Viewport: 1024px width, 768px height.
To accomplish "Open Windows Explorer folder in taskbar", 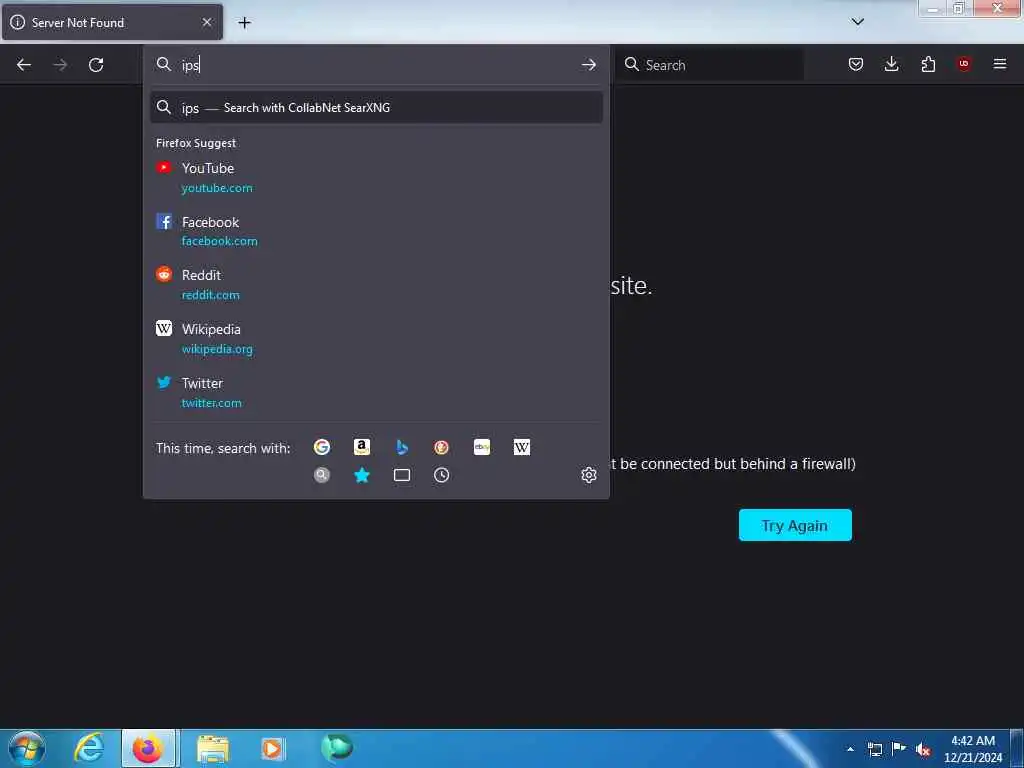I will pyautogui.click(x=213, y=748).
